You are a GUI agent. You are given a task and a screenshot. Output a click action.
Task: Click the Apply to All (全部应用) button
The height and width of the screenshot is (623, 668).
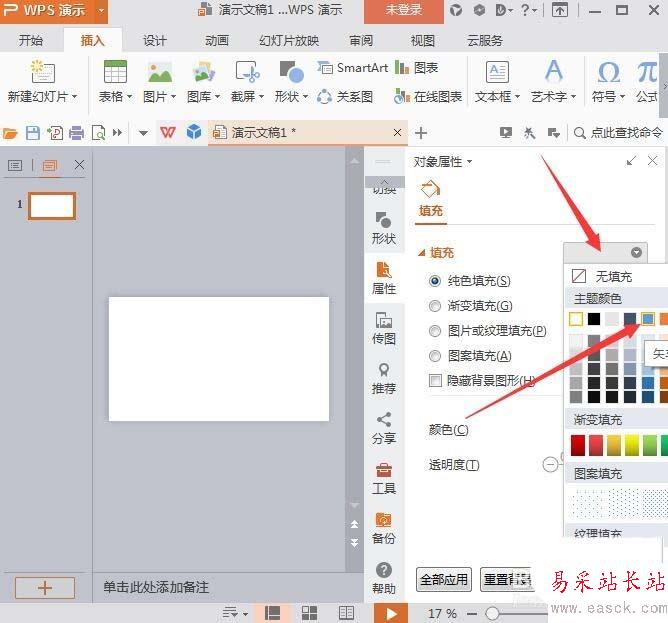tap(444, 580)
